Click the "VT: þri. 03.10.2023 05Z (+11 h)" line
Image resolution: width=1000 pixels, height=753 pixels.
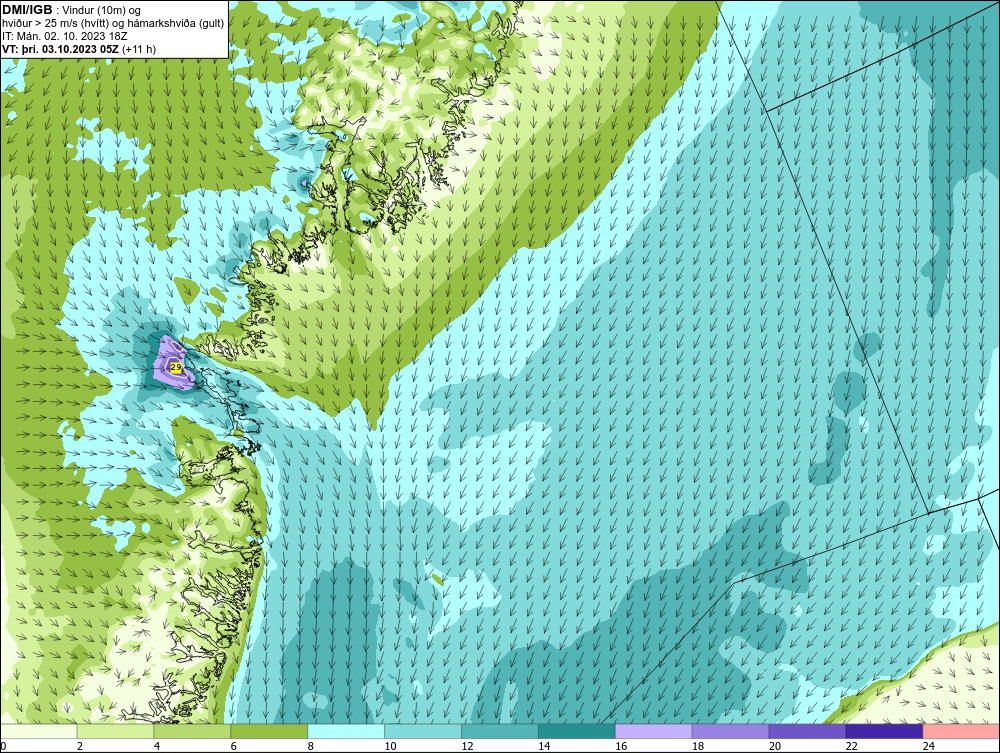pyautogui.click(x=79, y=49)
